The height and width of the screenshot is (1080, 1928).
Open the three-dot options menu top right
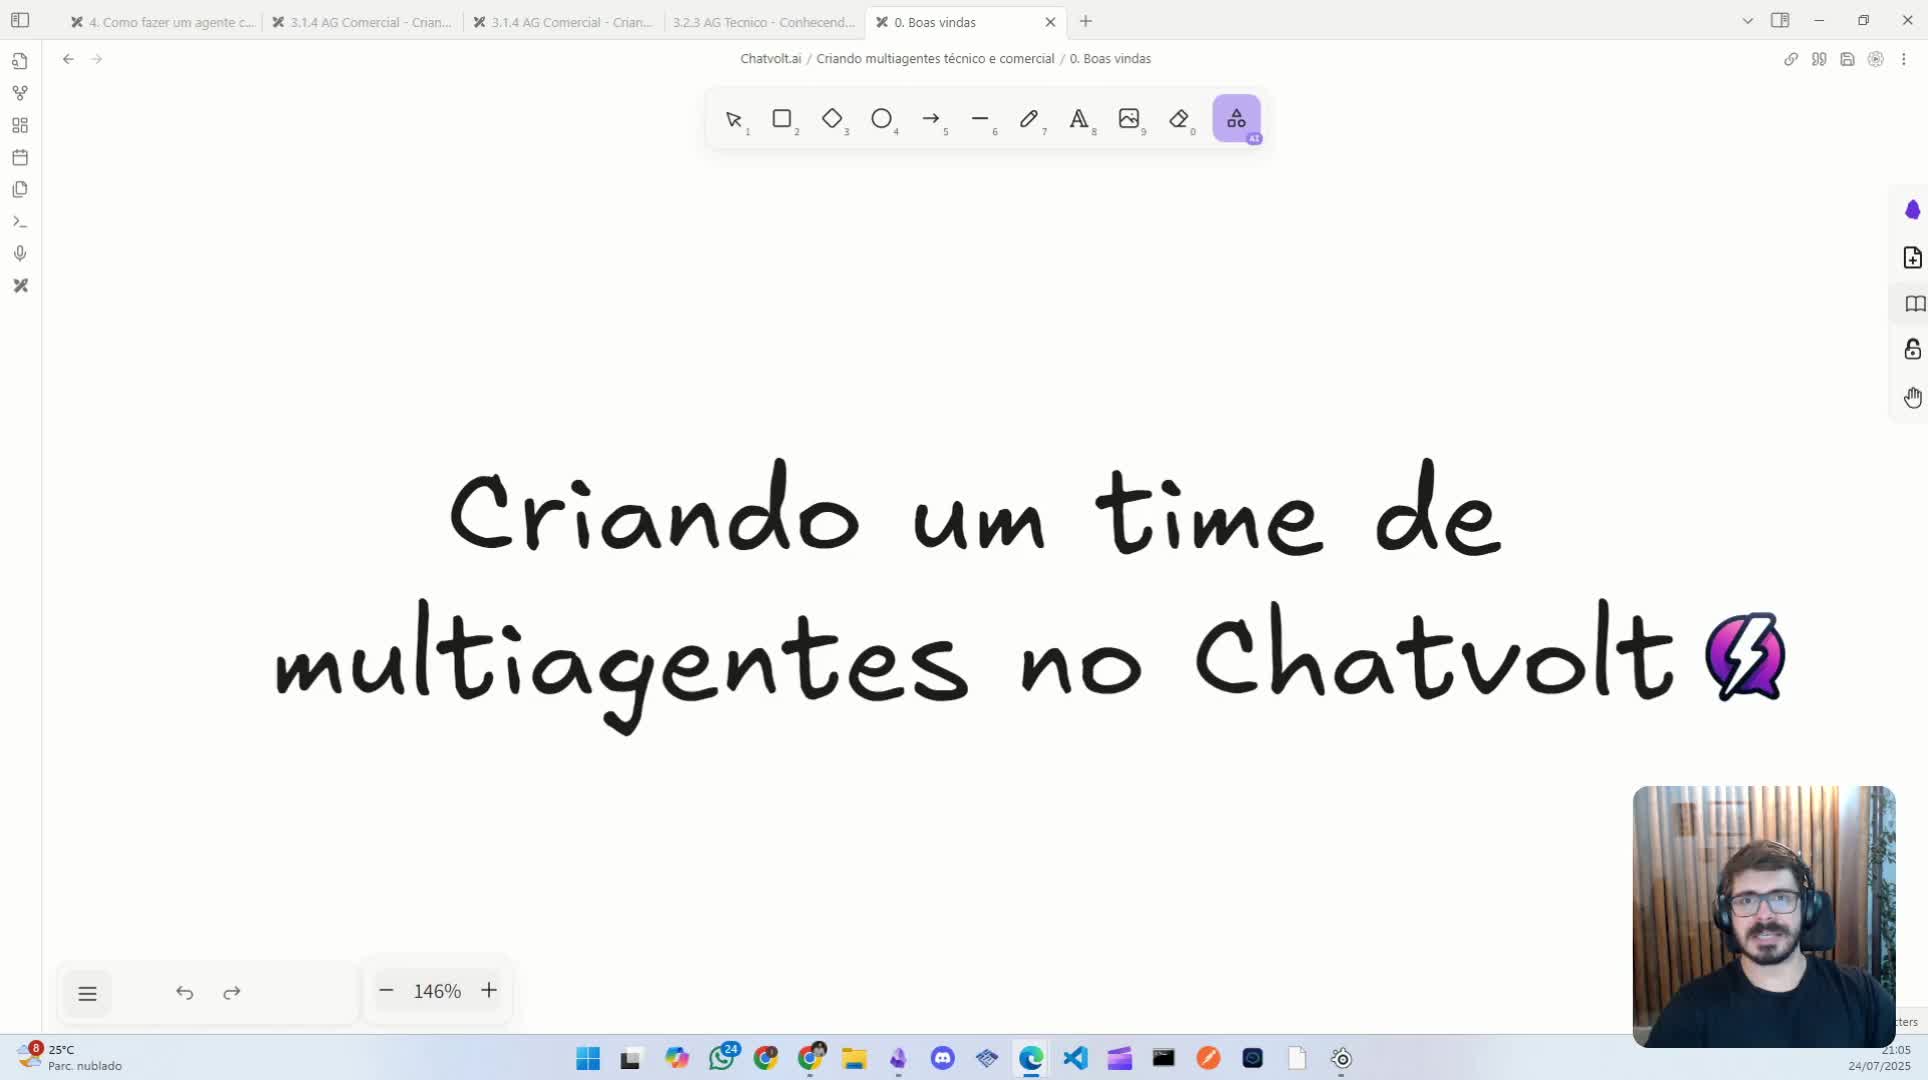1905,59
